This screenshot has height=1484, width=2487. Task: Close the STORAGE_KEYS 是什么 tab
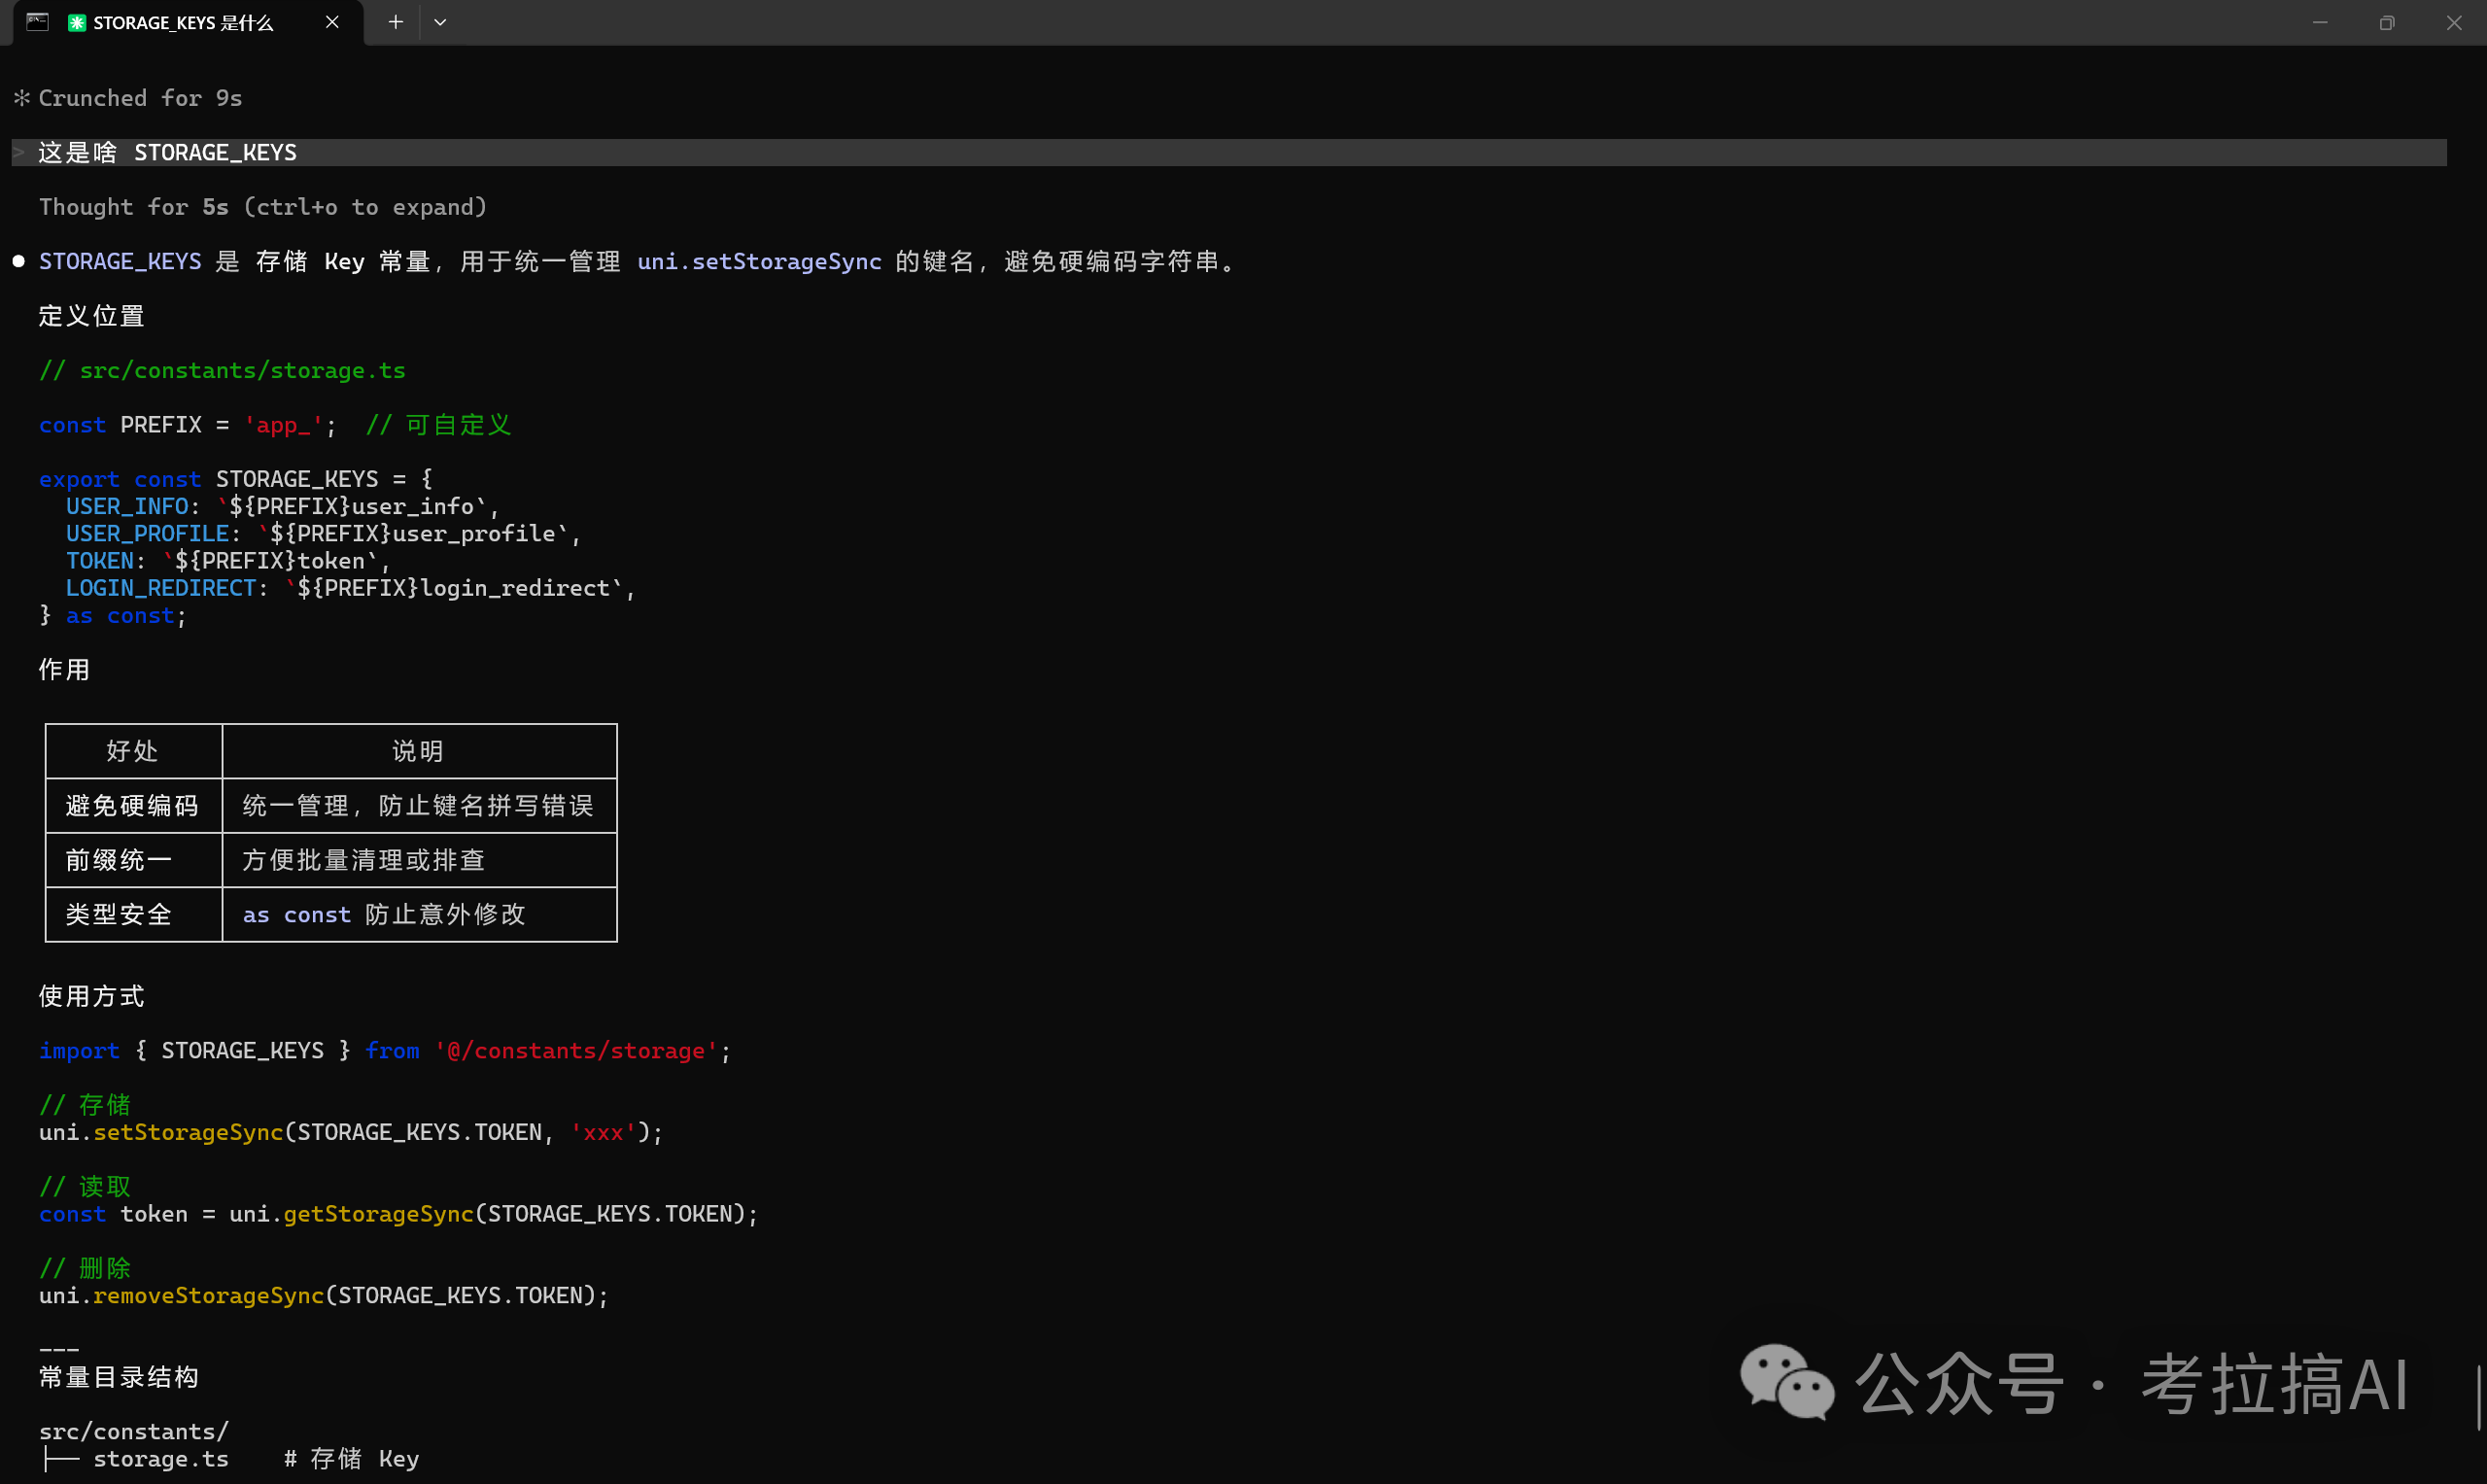point(332,22)
